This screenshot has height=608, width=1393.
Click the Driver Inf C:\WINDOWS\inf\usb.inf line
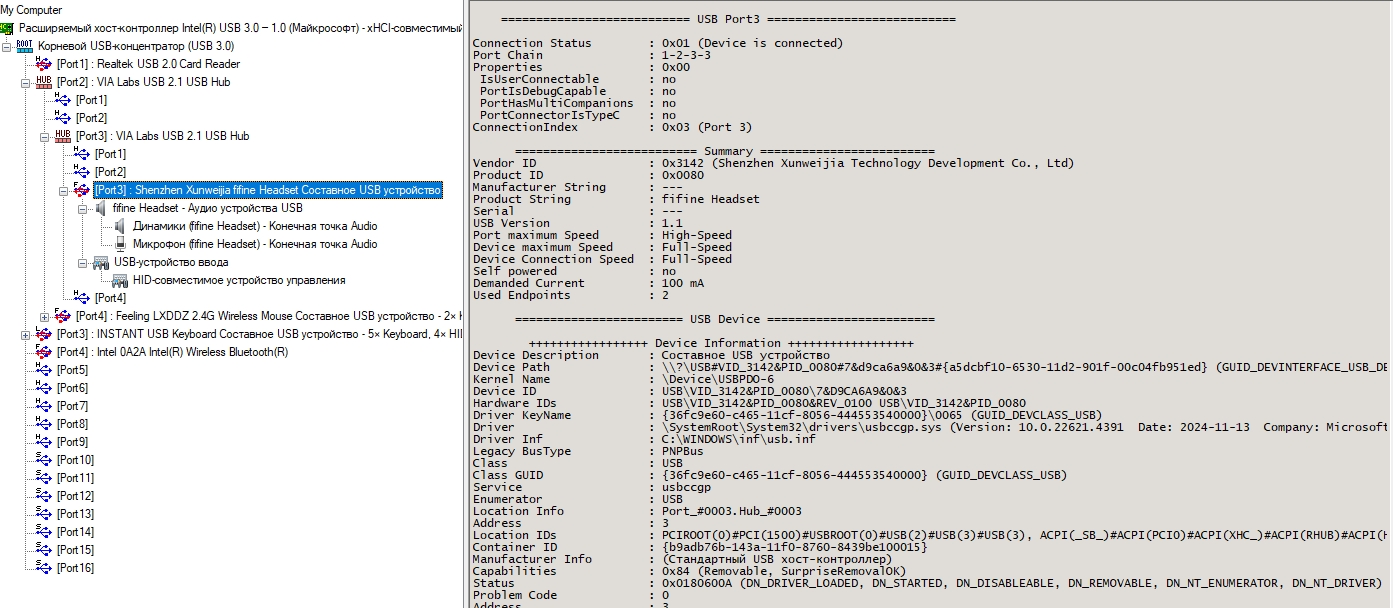pos(644,439)
